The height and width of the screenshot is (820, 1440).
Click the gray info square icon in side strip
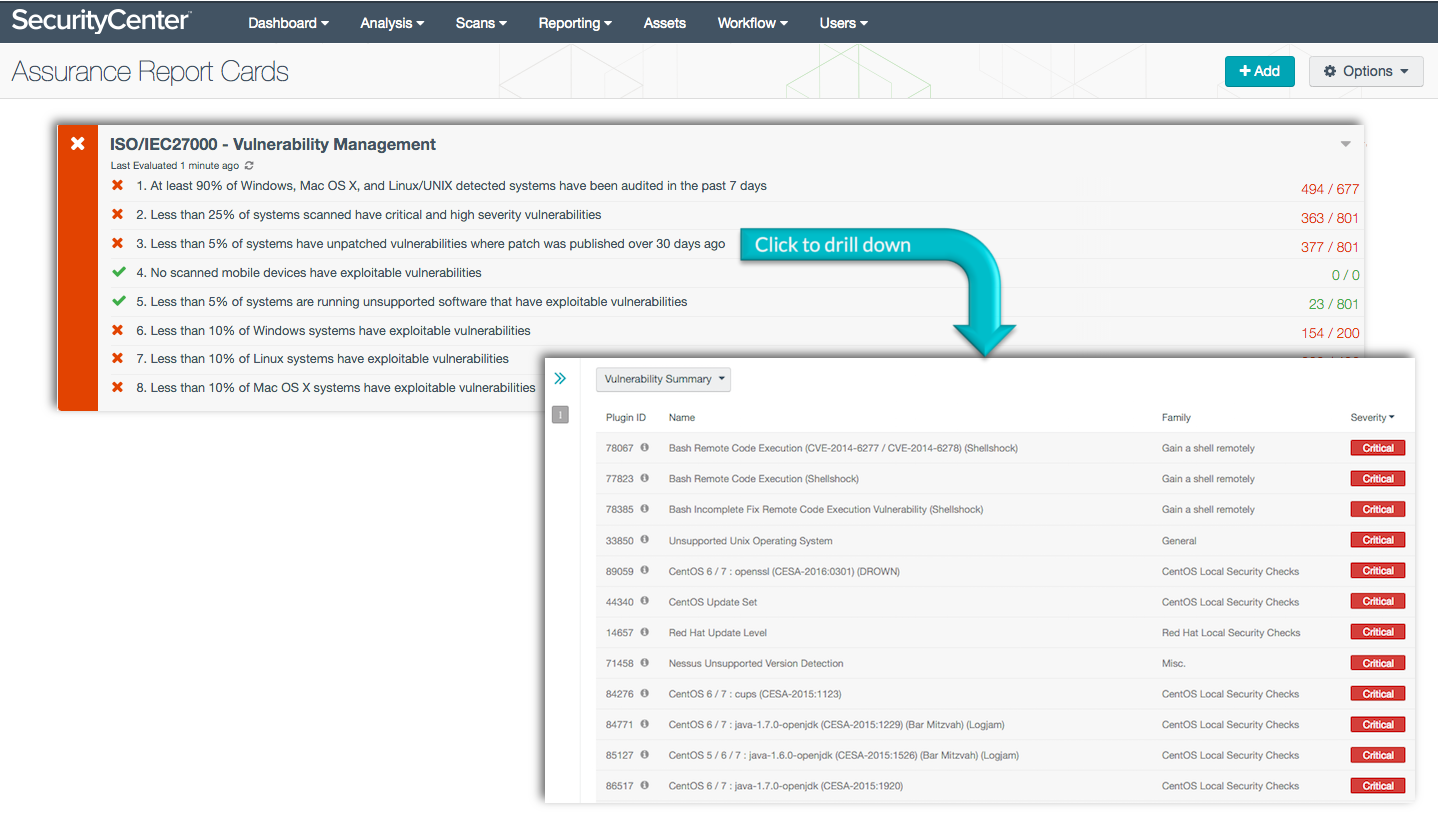click(x=560, y=415)
